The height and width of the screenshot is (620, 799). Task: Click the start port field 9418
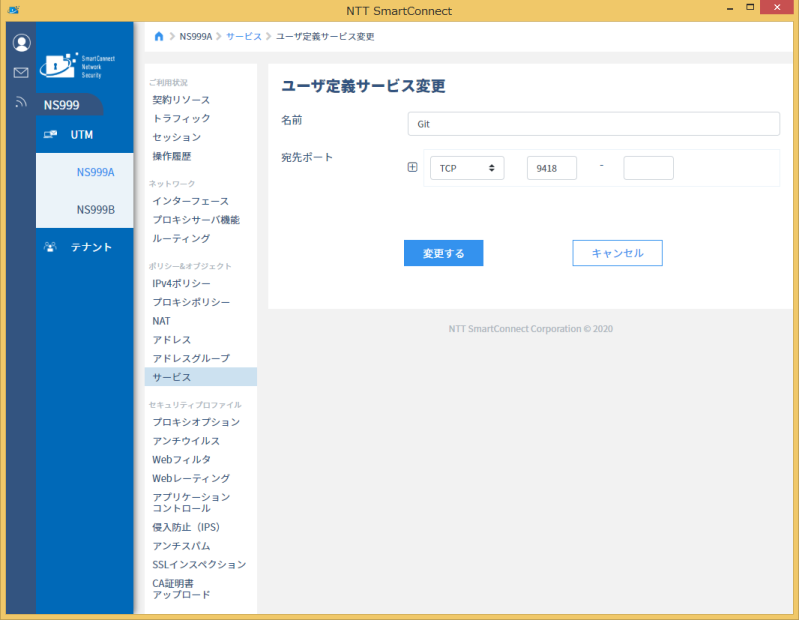pyautogui.click(x=552, y=168)
